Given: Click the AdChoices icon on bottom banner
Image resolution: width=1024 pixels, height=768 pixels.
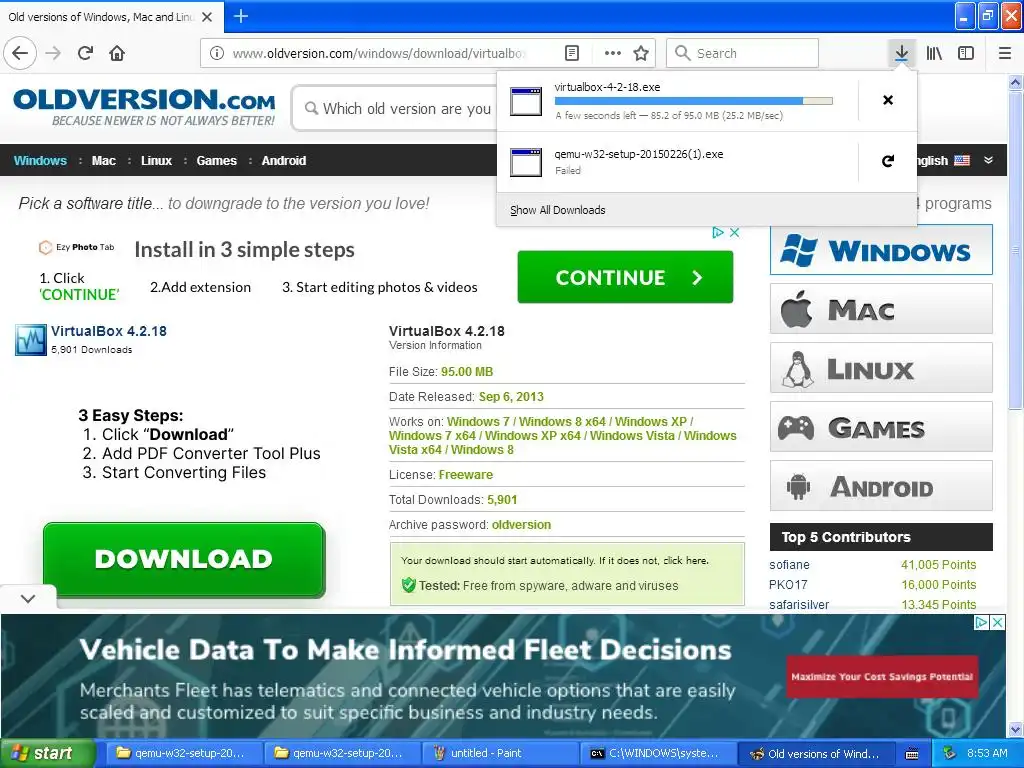Looking at the screenshot, I should tap(982, 622).
